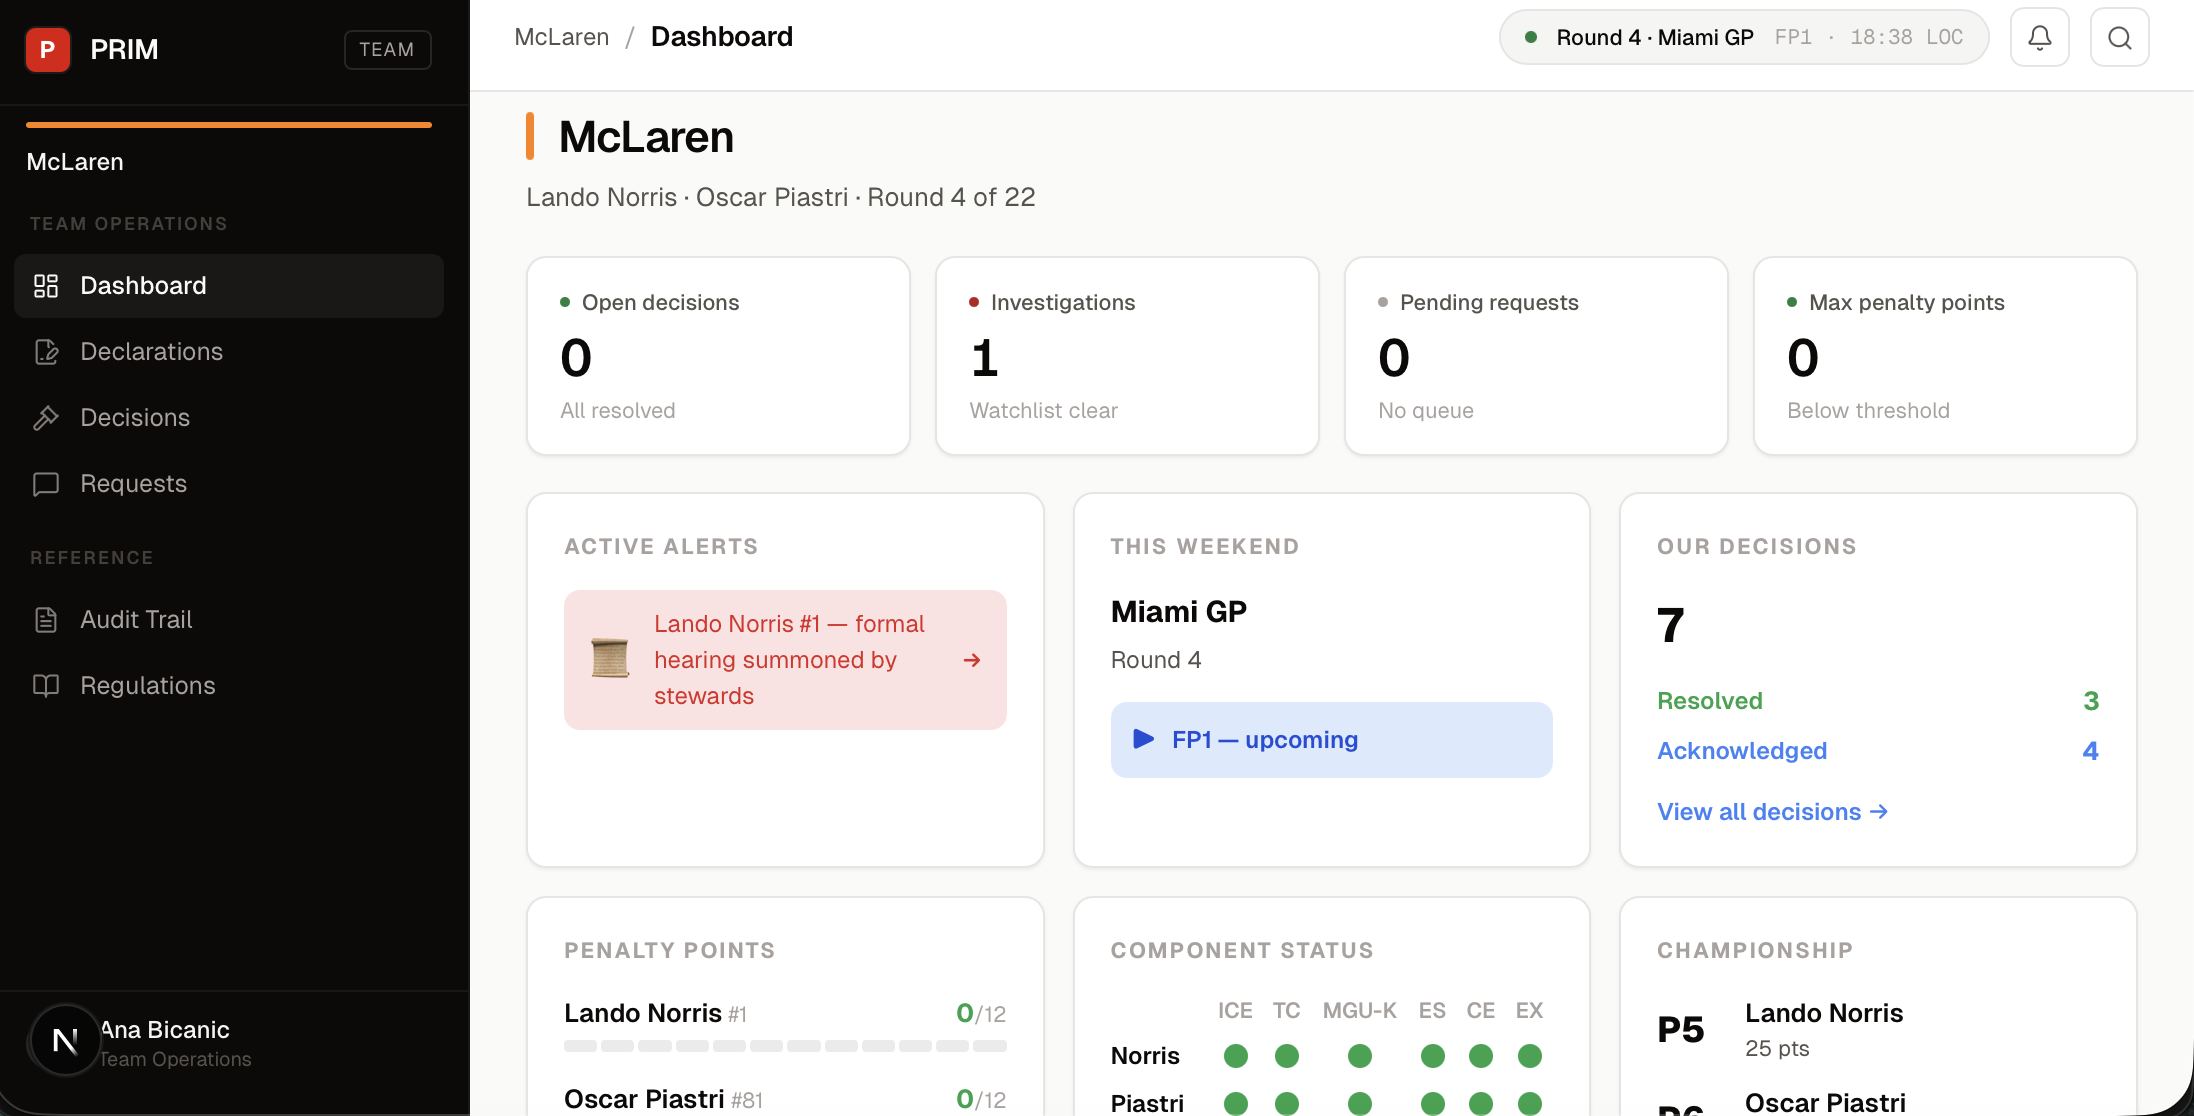The height and width of the screenshot is (1116, 2194).
Task: Expand the Round 4 Miami GP session pill
Action: click(1742, 36)
